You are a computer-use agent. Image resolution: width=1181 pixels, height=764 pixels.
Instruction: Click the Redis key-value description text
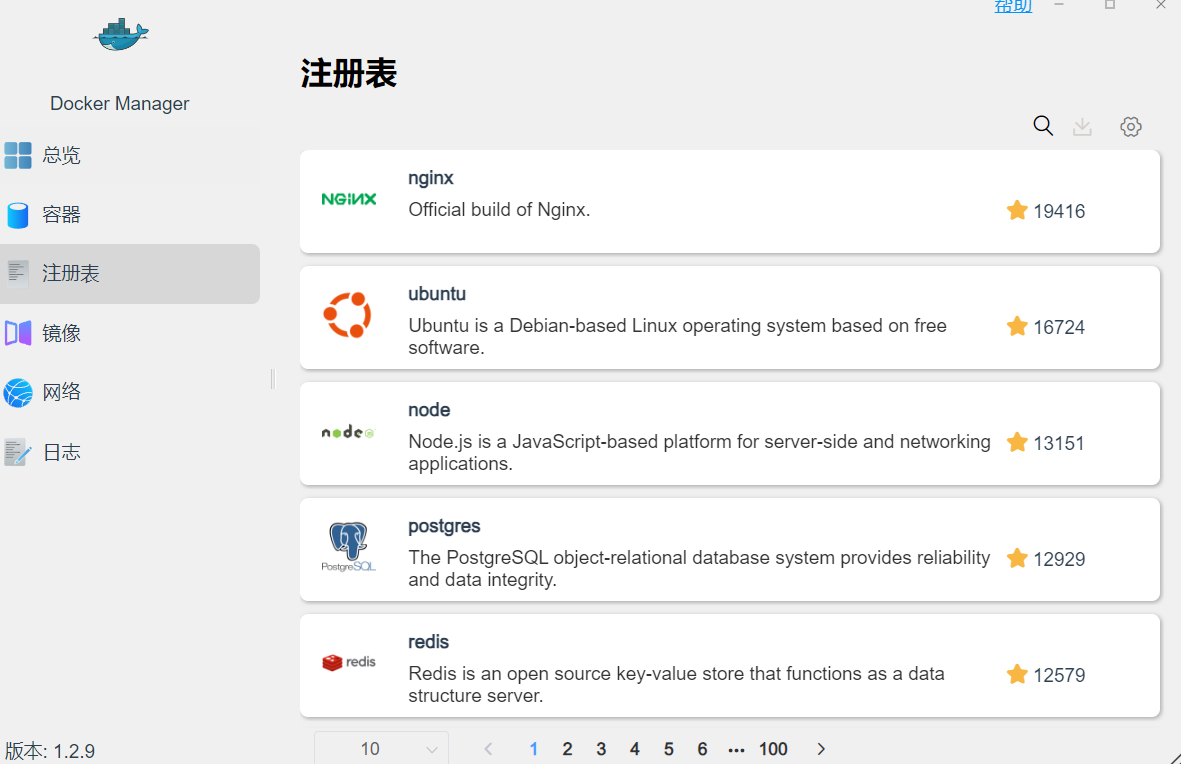(x=676, y=684)
